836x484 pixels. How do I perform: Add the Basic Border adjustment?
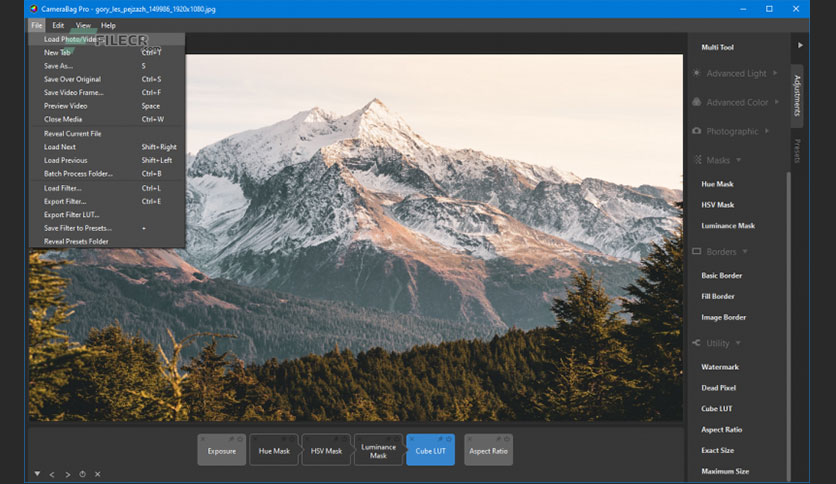[x=721, y=276]
